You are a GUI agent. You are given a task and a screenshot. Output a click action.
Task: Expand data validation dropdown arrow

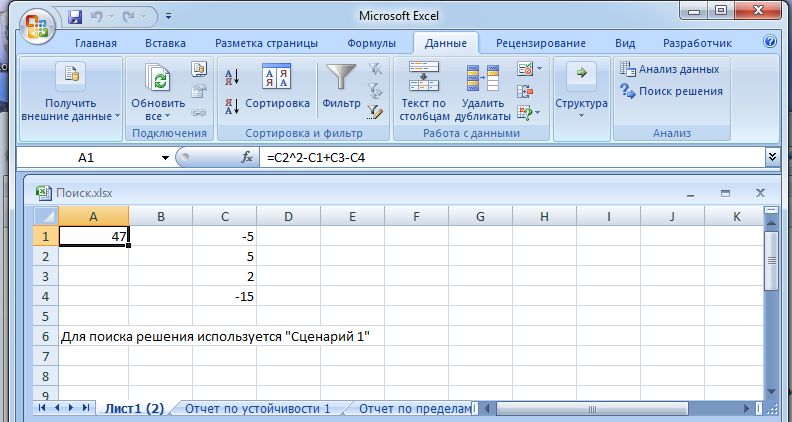click(x=539, y=69)
